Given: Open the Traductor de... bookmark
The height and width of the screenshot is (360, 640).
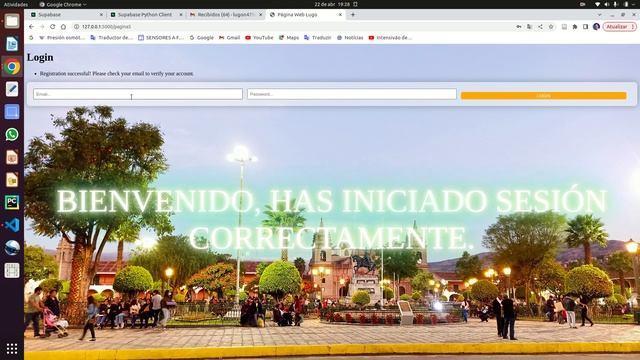Looking at the screenshot, I should click(111, 38).
